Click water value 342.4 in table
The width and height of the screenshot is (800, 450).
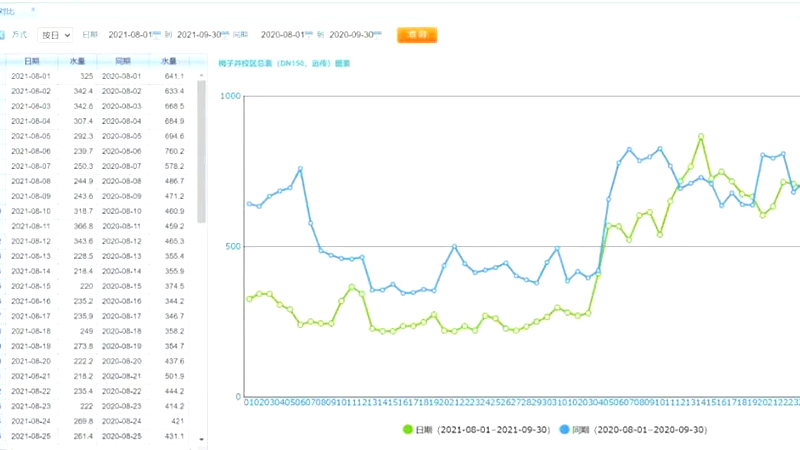click(x=83, y=91)
